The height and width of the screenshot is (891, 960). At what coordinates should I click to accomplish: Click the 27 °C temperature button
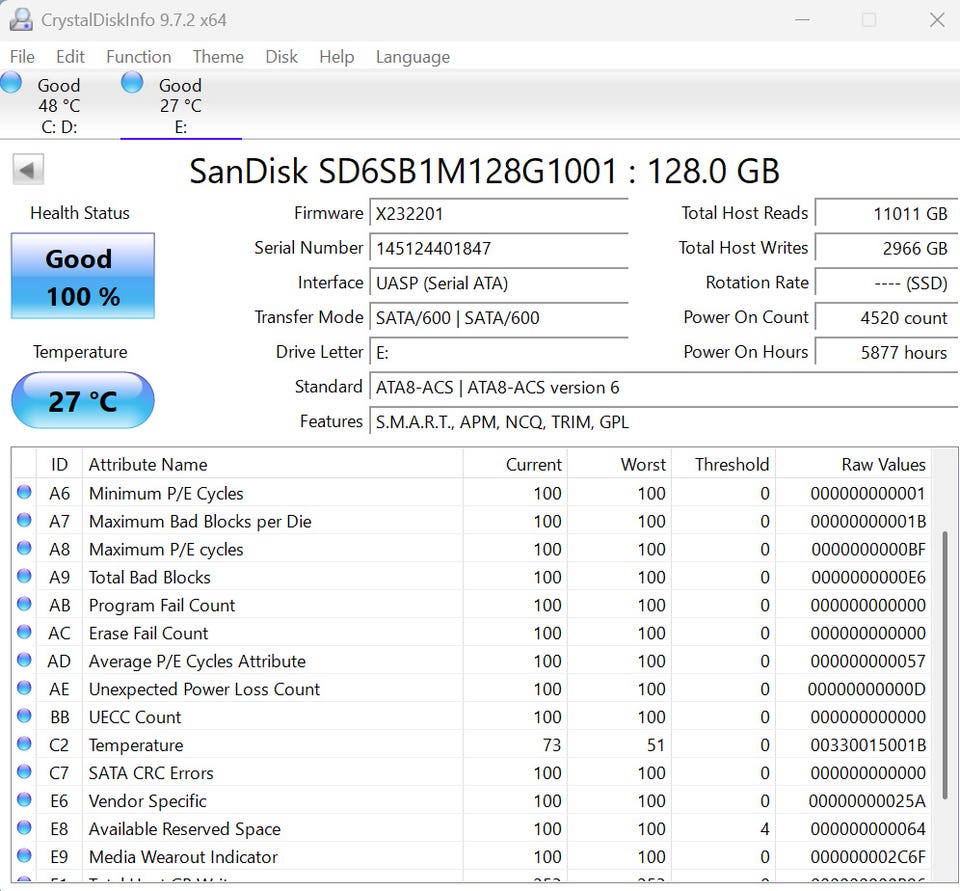83,400
